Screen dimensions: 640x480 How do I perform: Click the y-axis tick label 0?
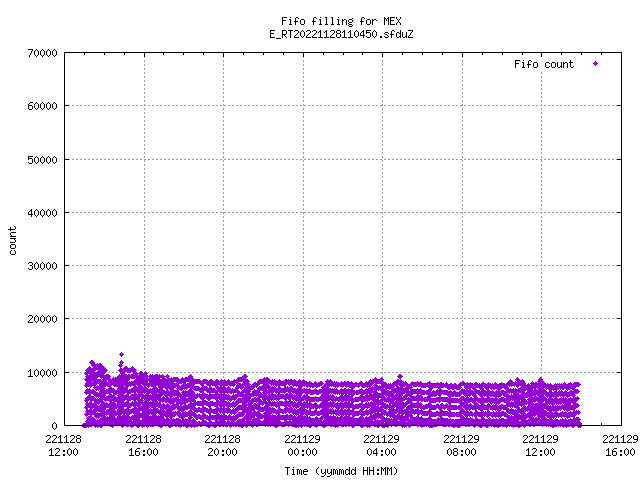coord(54,426)
